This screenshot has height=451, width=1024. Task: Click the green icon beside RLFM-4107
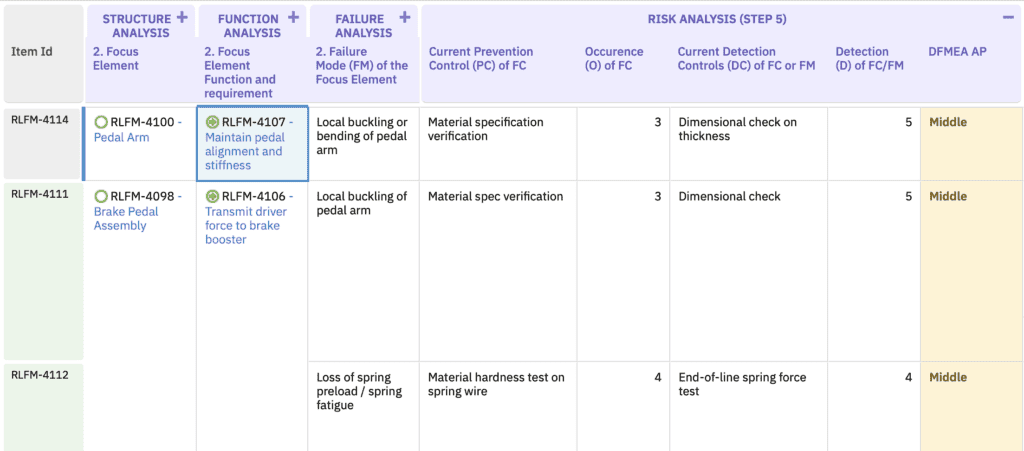212,122
